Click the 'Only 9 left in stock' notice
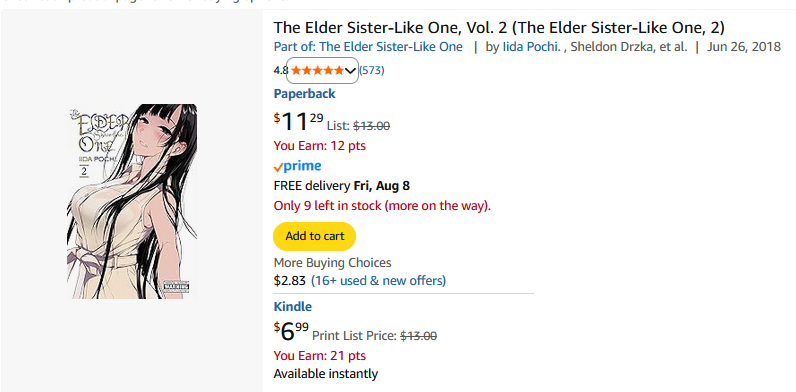The image size is (796, 392). click(382, 206)
